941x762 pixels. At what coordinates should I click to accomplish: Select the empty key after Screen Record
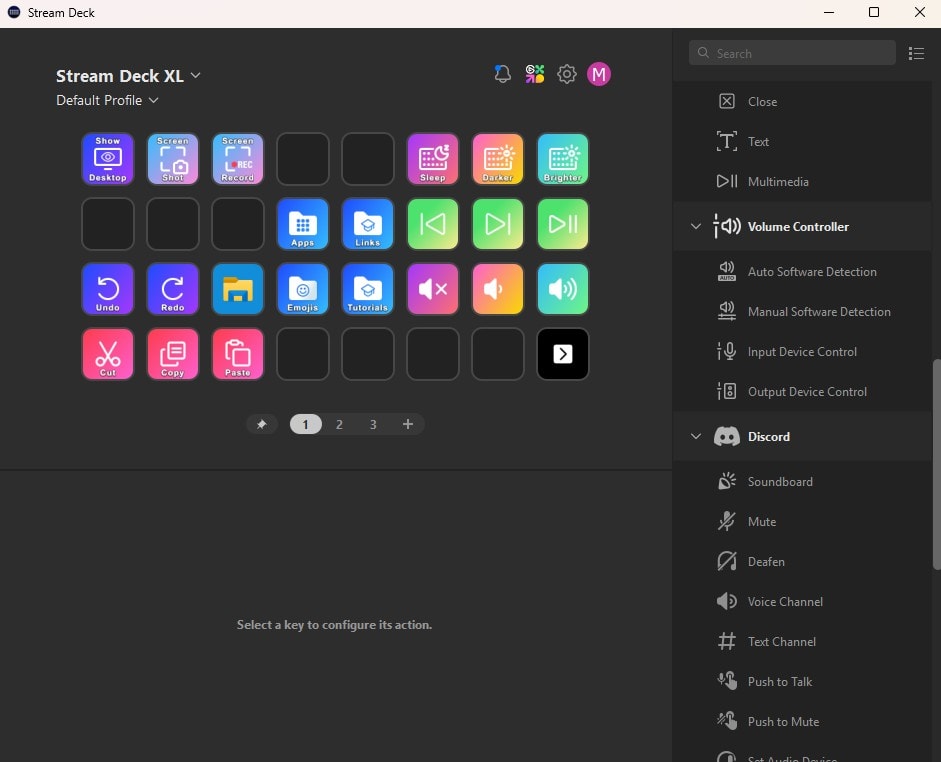[303, 159]
